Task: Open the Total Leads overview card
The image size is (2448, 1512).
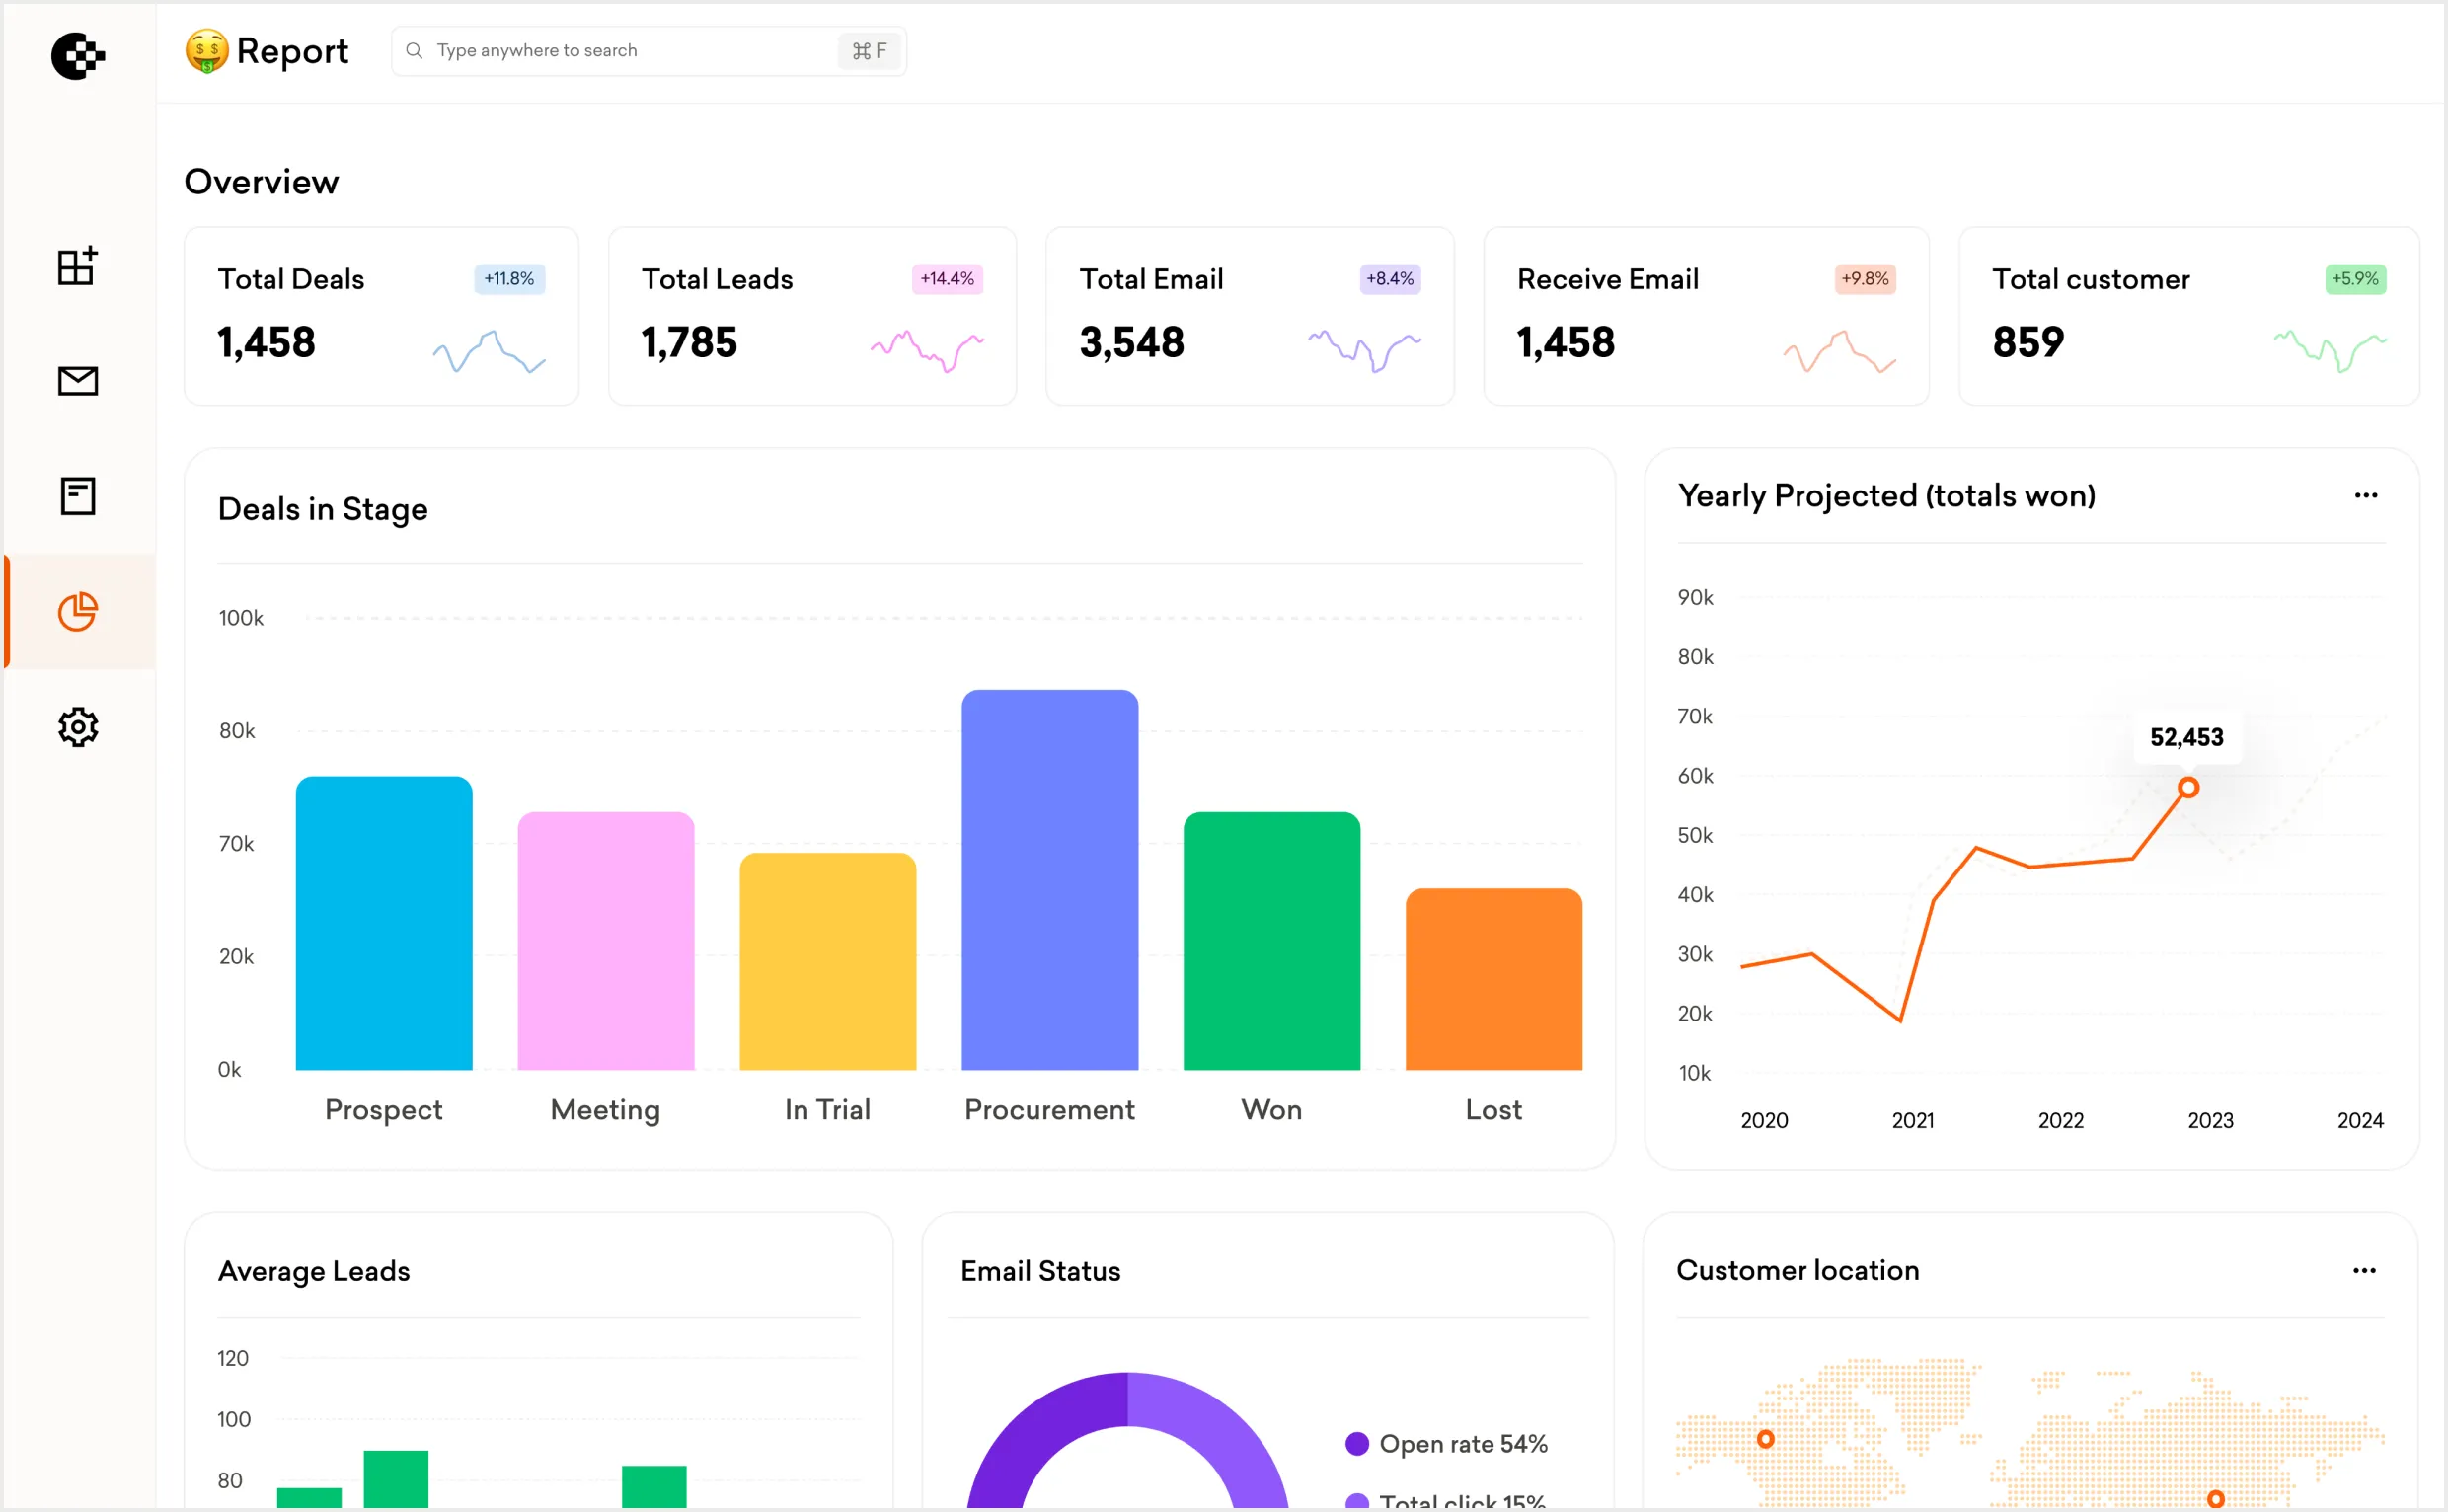Action: 811,316
